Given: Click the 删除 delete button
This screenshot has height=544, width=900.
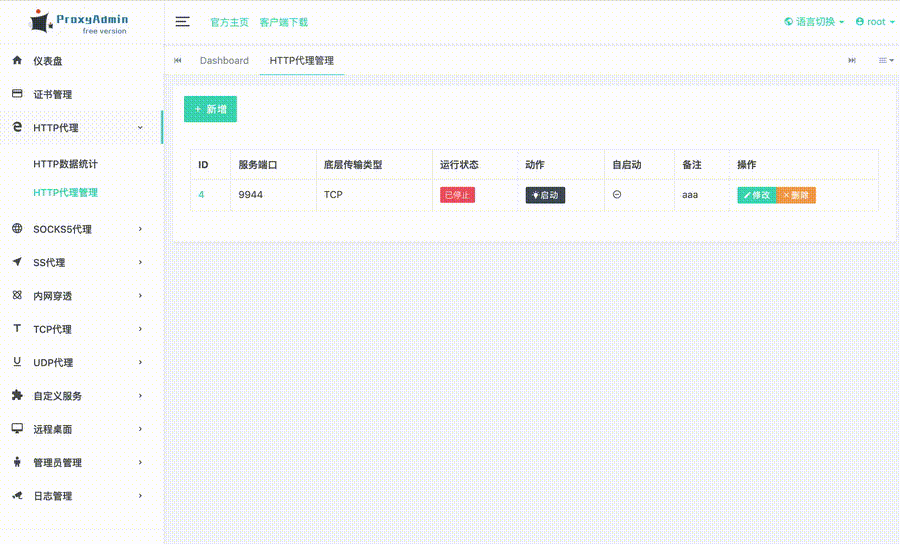Looking at the screenshot, I should click(x=796, y=195).
